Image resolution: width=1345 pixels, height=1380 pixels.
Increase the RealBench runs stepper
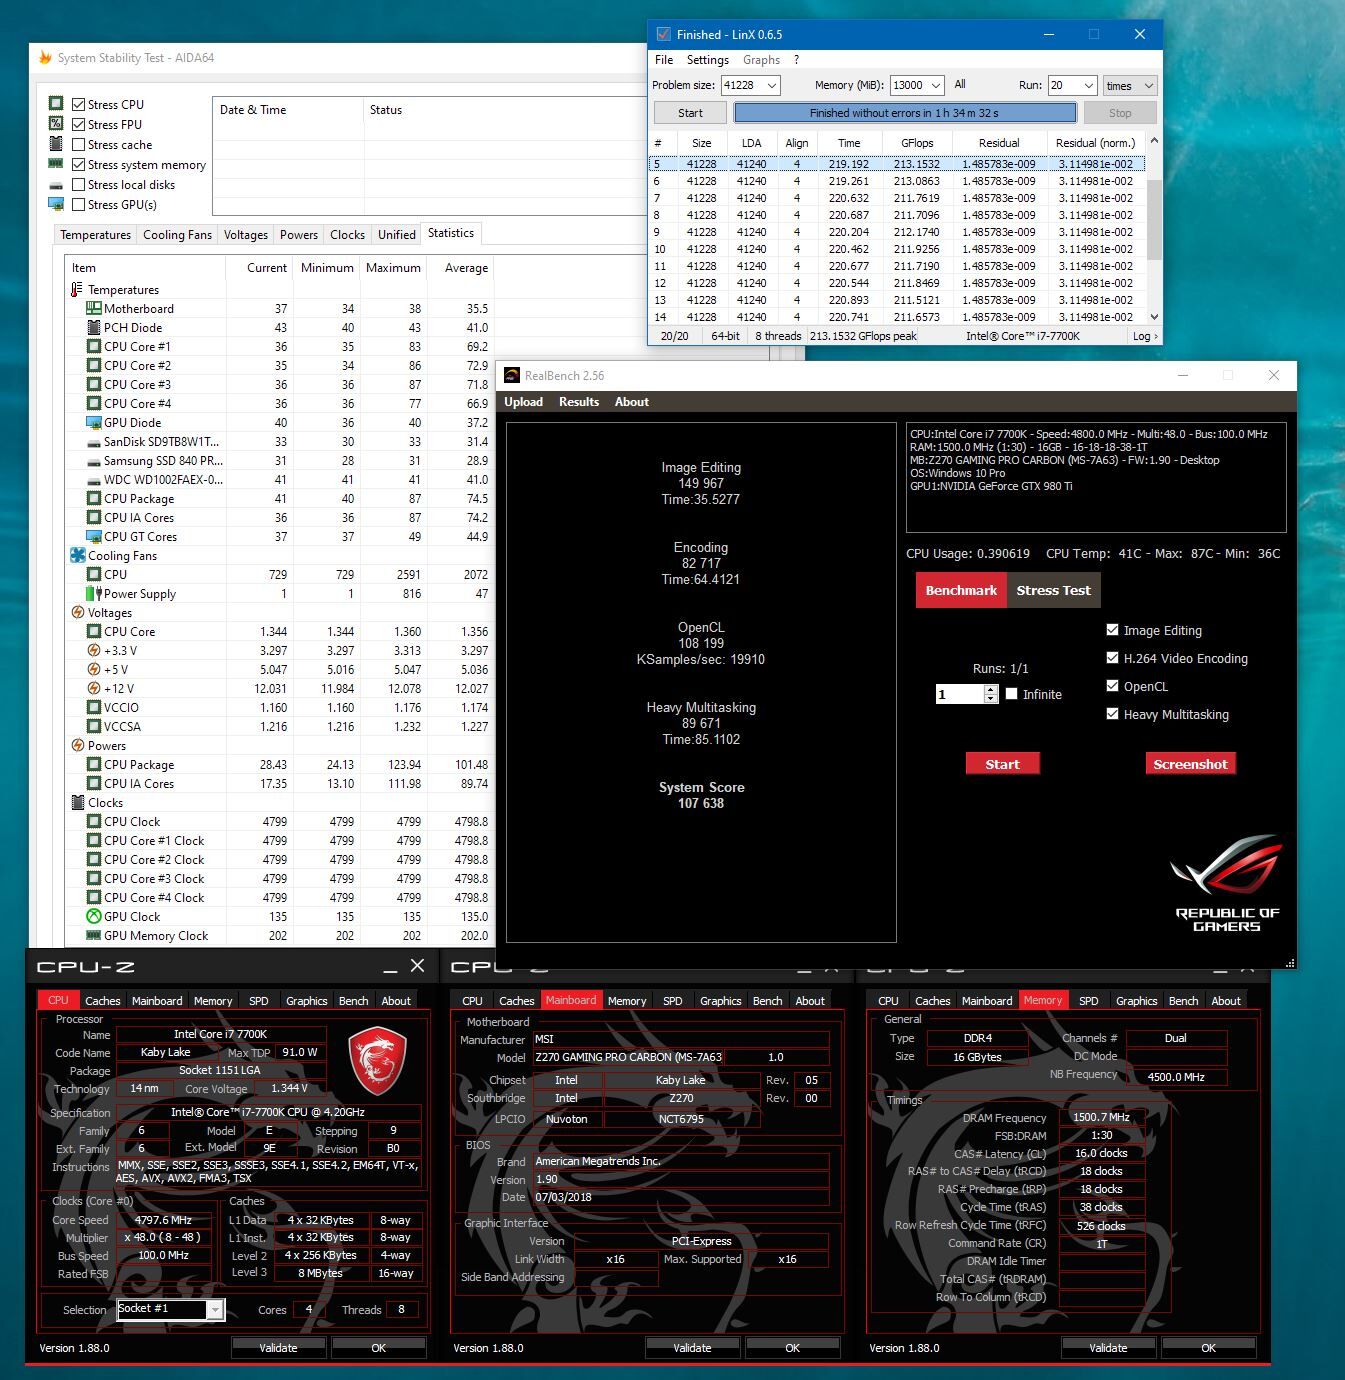tap(990, 689)
